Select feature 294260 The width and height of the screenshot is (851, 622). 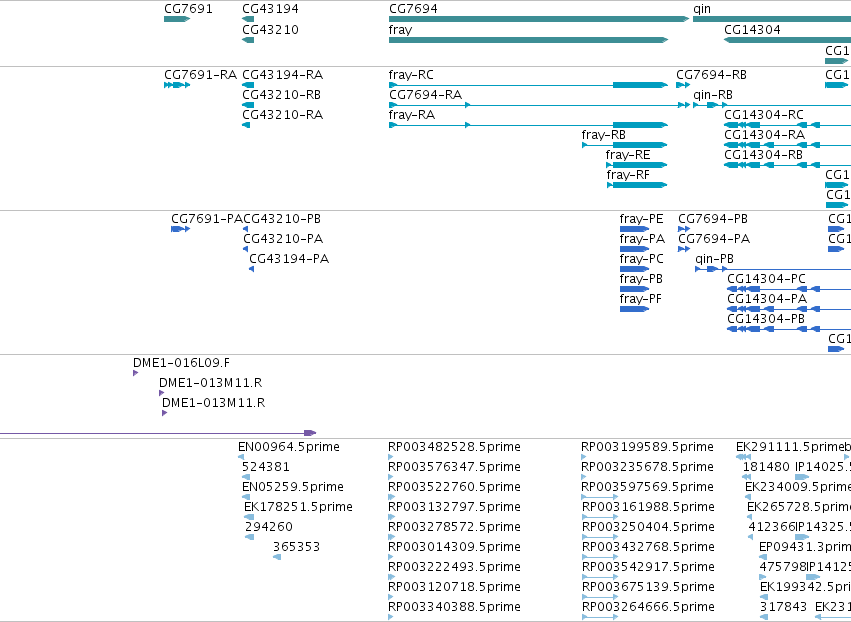click(269, 527)
